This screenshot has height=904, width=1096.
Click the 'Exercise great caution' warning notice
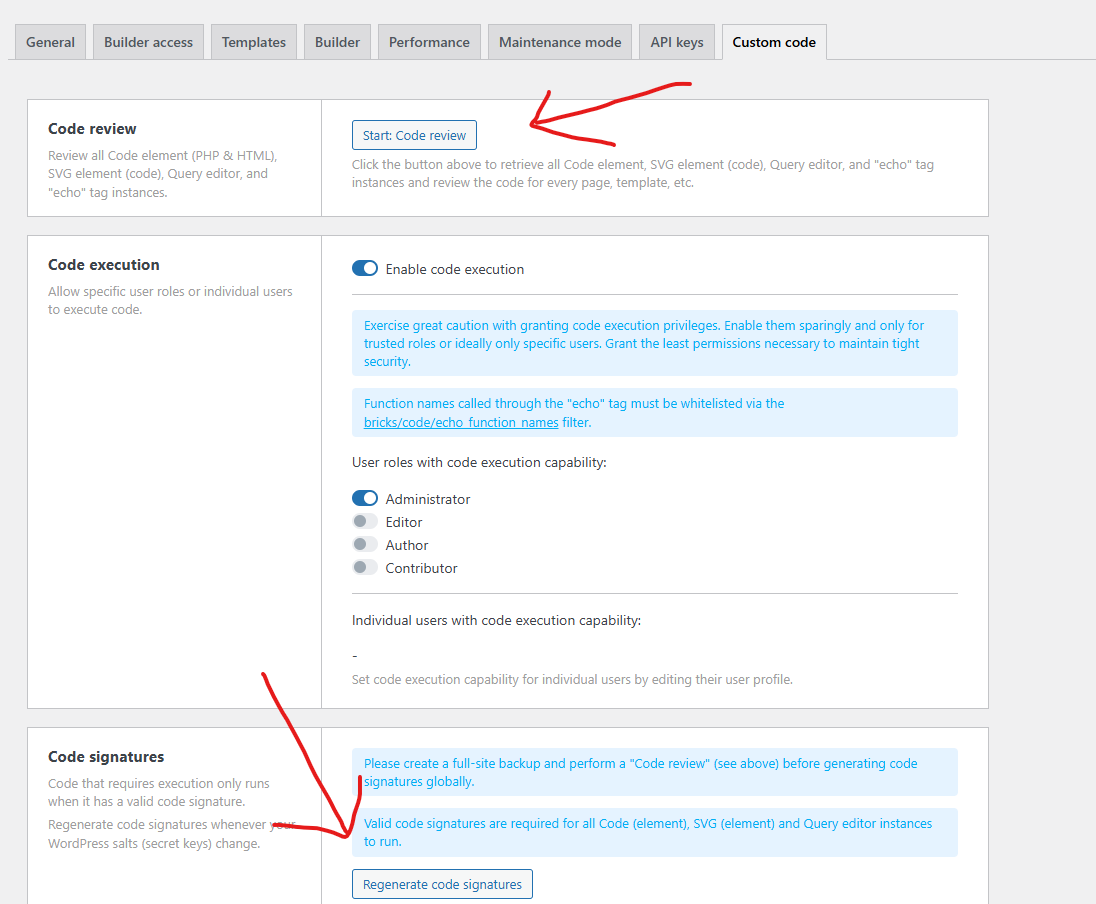pyautogui.click(x=654, y=343)
